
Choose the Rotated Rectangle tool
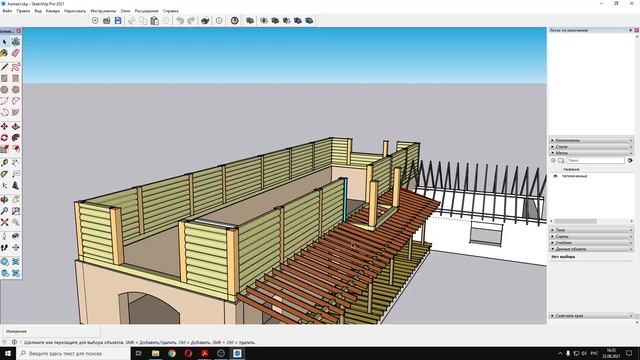click(16, 78)
